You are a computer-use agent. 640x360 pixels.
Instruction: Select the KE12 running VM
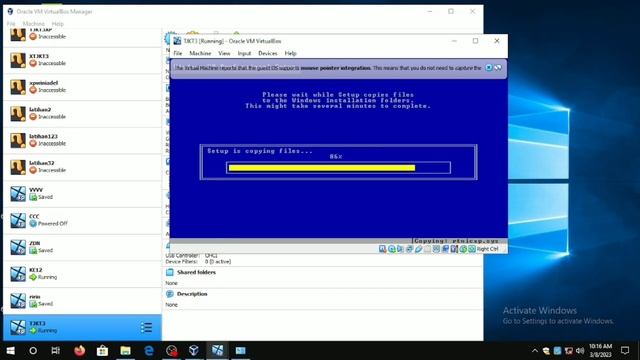[x=82, y=274]
